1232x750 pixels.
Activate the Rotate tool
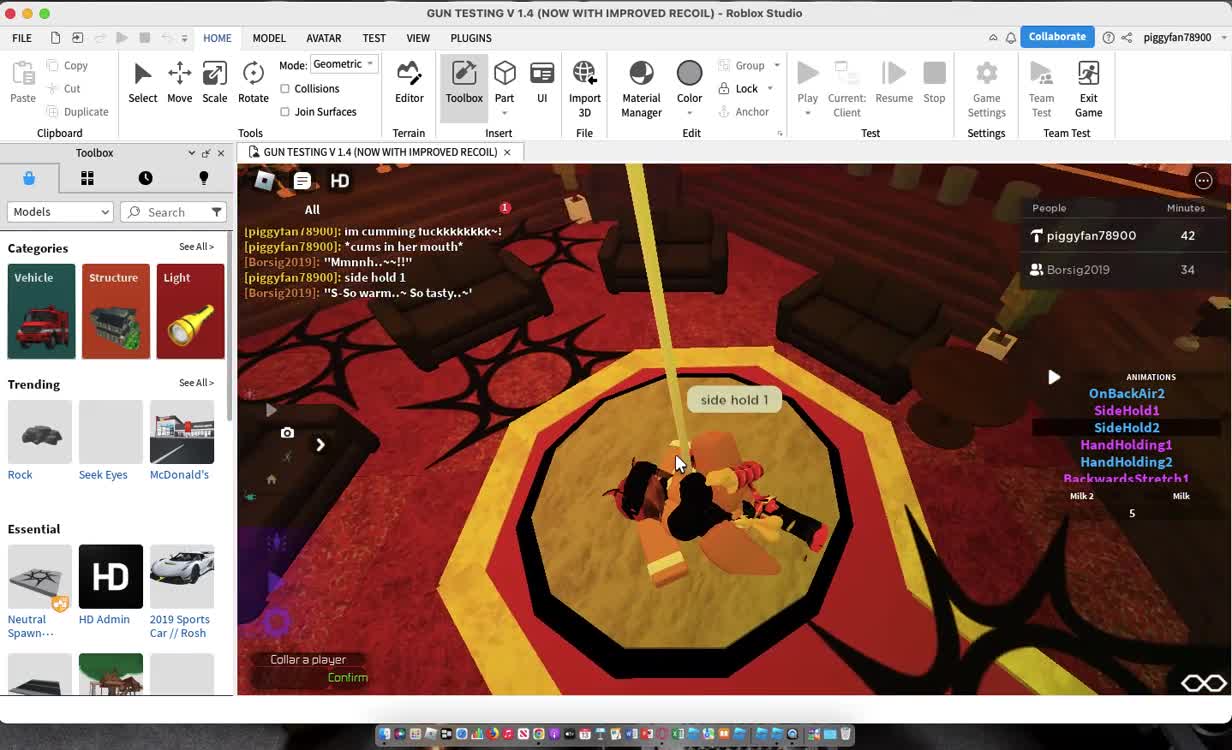tap(253, 82)
